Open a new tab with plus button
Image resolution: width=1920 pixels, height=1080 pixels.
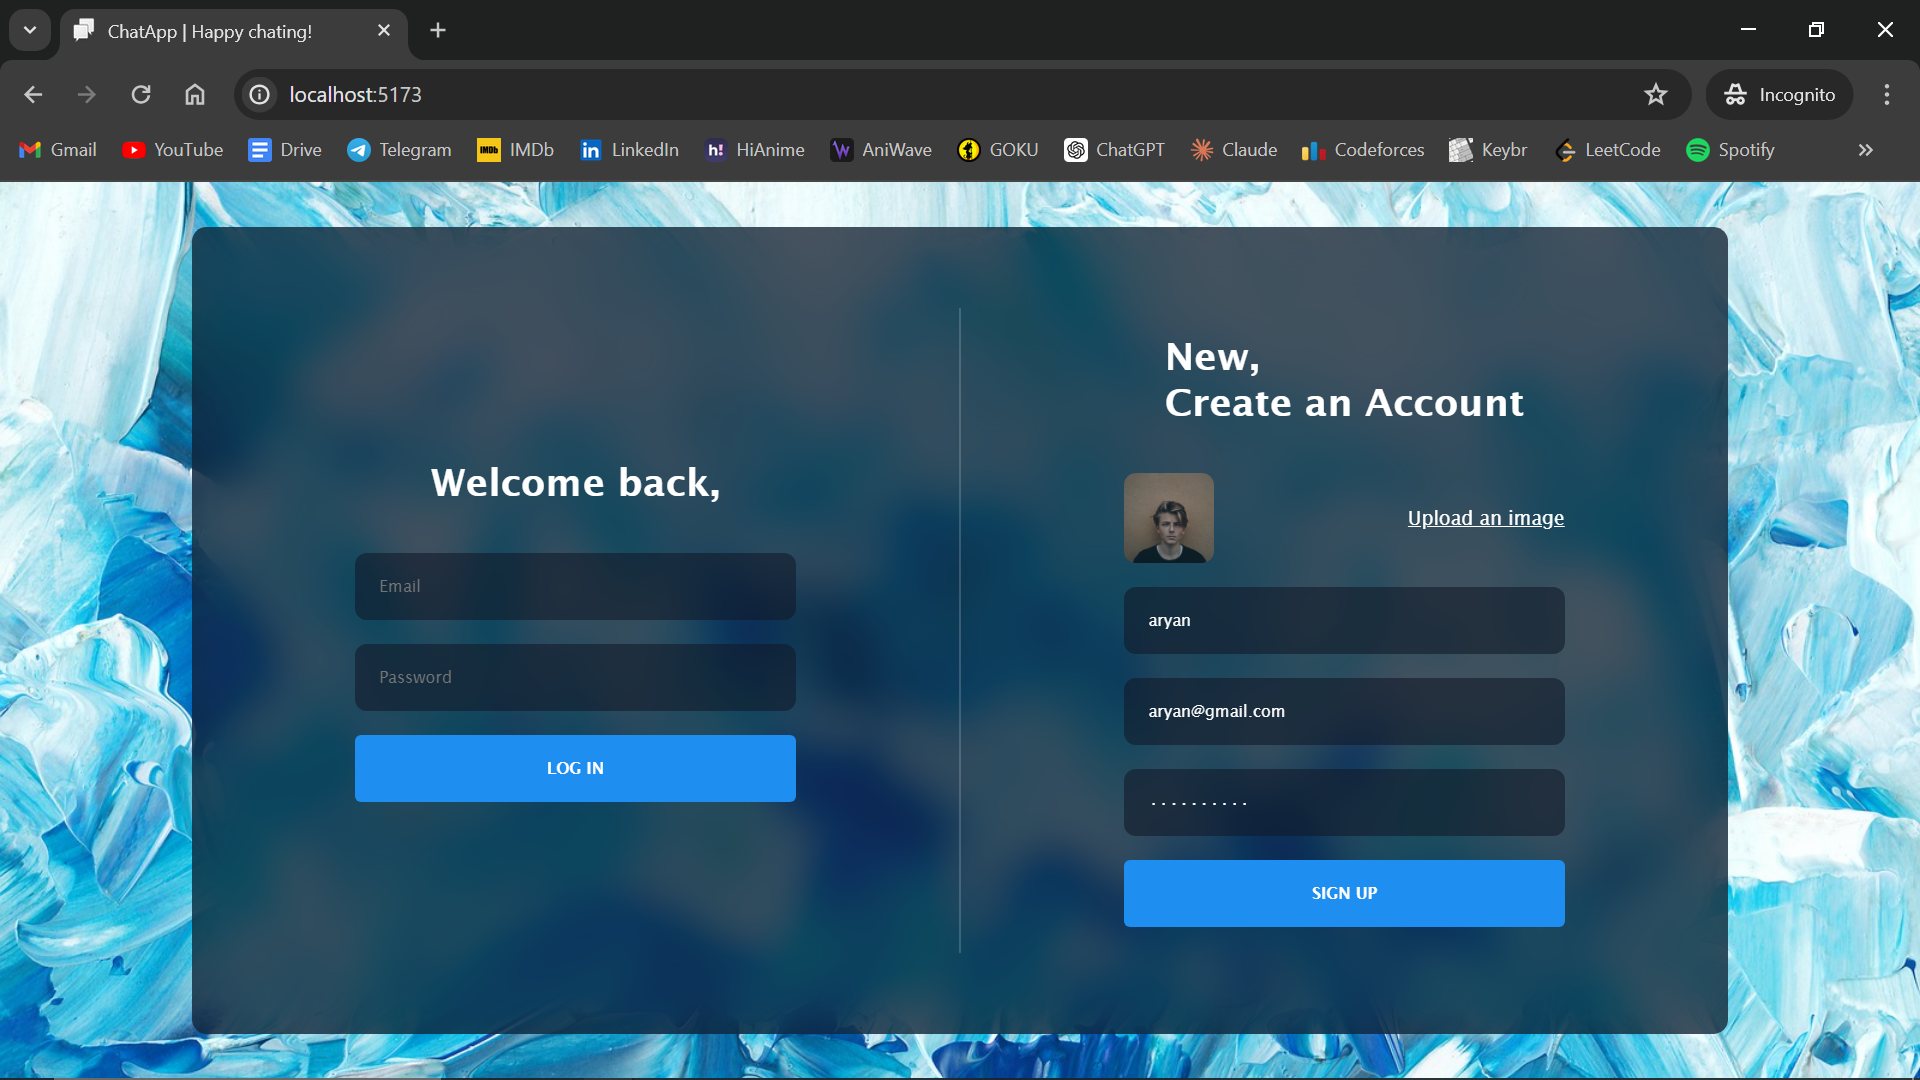tap(438, 30)
